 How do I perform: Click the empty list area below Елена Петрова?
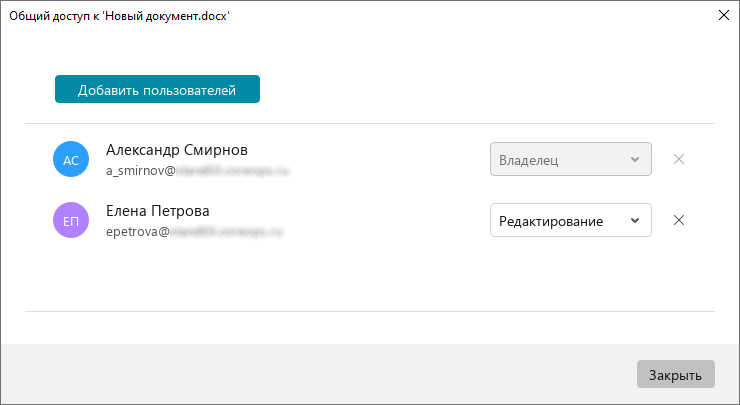pos(370,276)
